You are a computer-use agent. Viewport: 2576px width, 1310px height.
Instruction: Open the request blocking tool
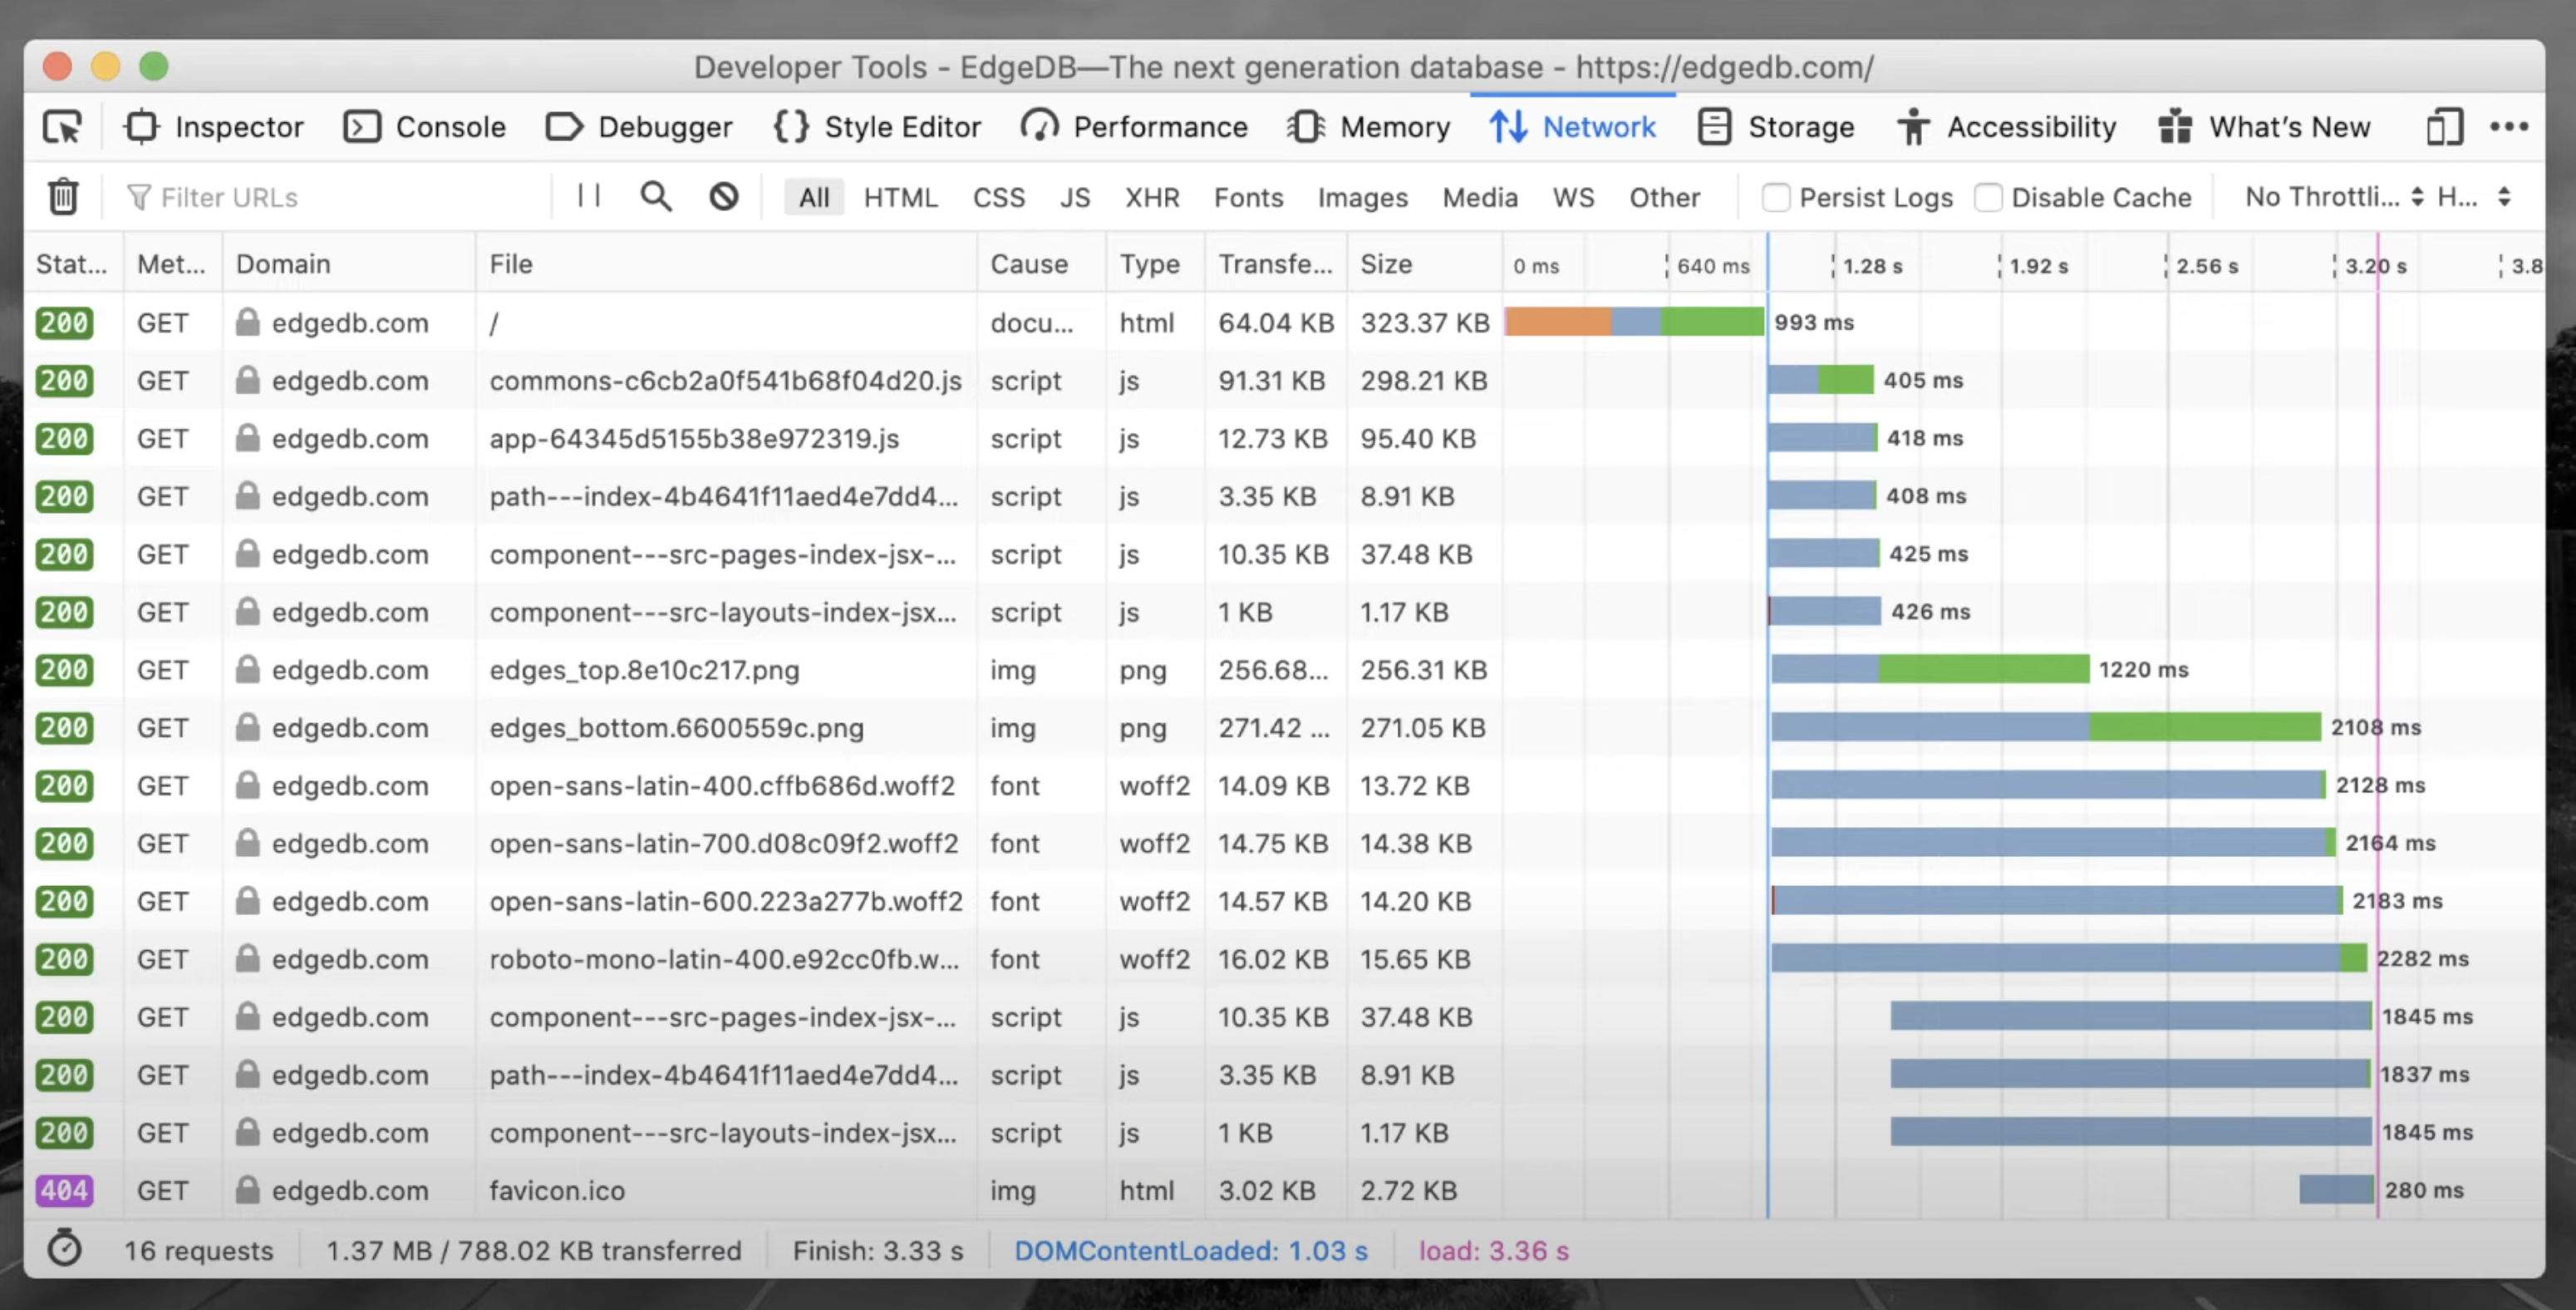723,196
